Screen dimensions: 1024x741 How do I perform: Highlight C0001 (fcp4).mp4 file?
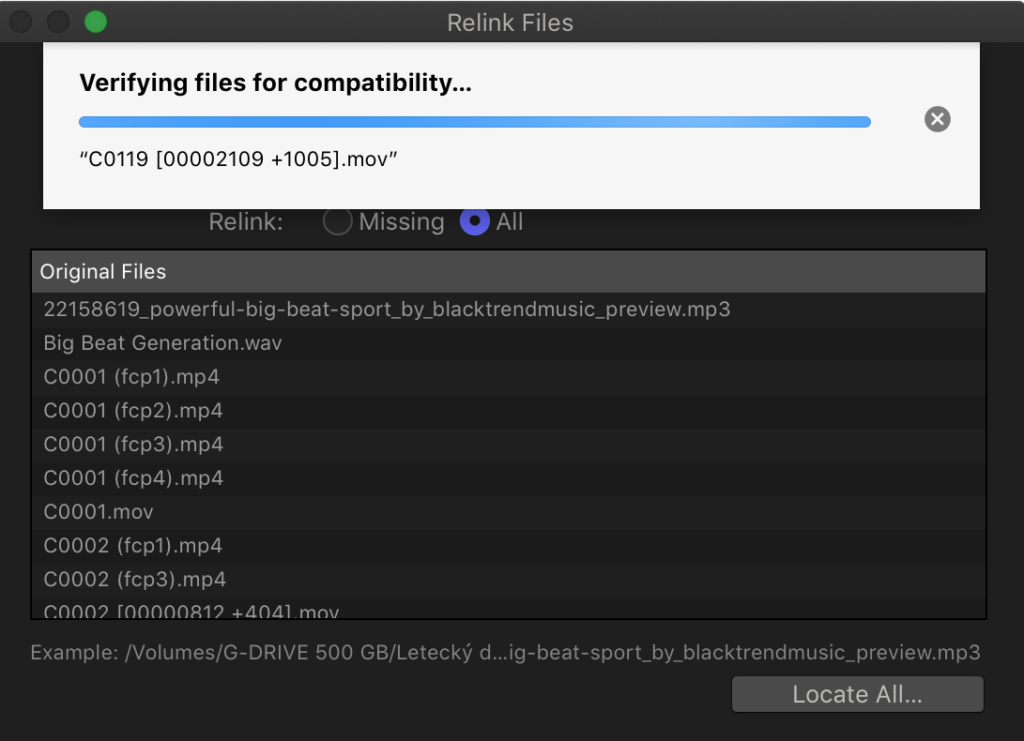tap(508, 479)
